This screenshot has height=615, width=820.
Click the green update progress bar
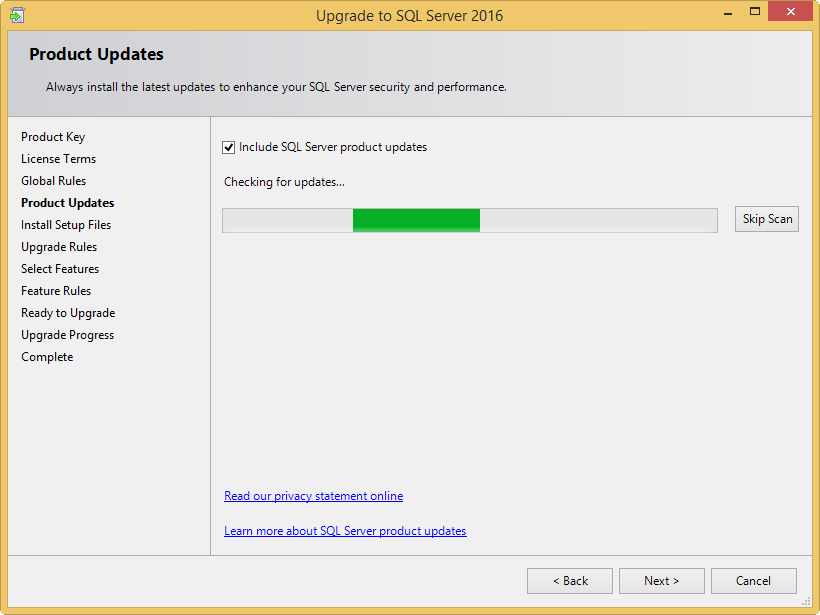(416, 220)
